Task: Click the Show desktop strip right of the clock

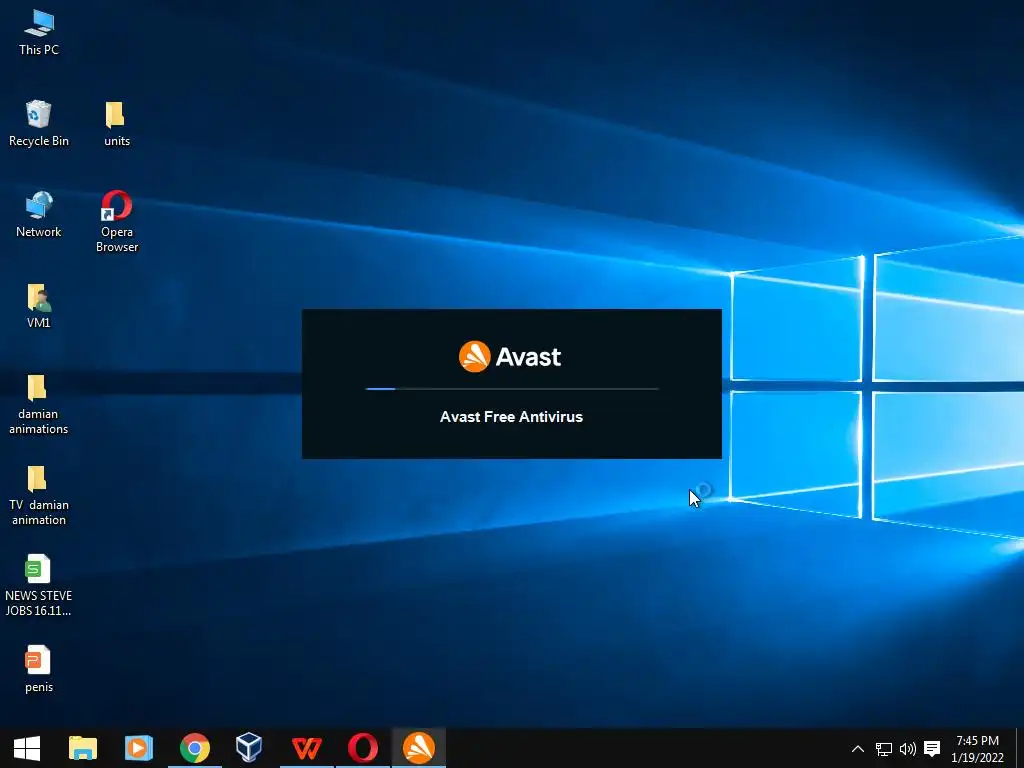Action: (x=1020, y=748)
